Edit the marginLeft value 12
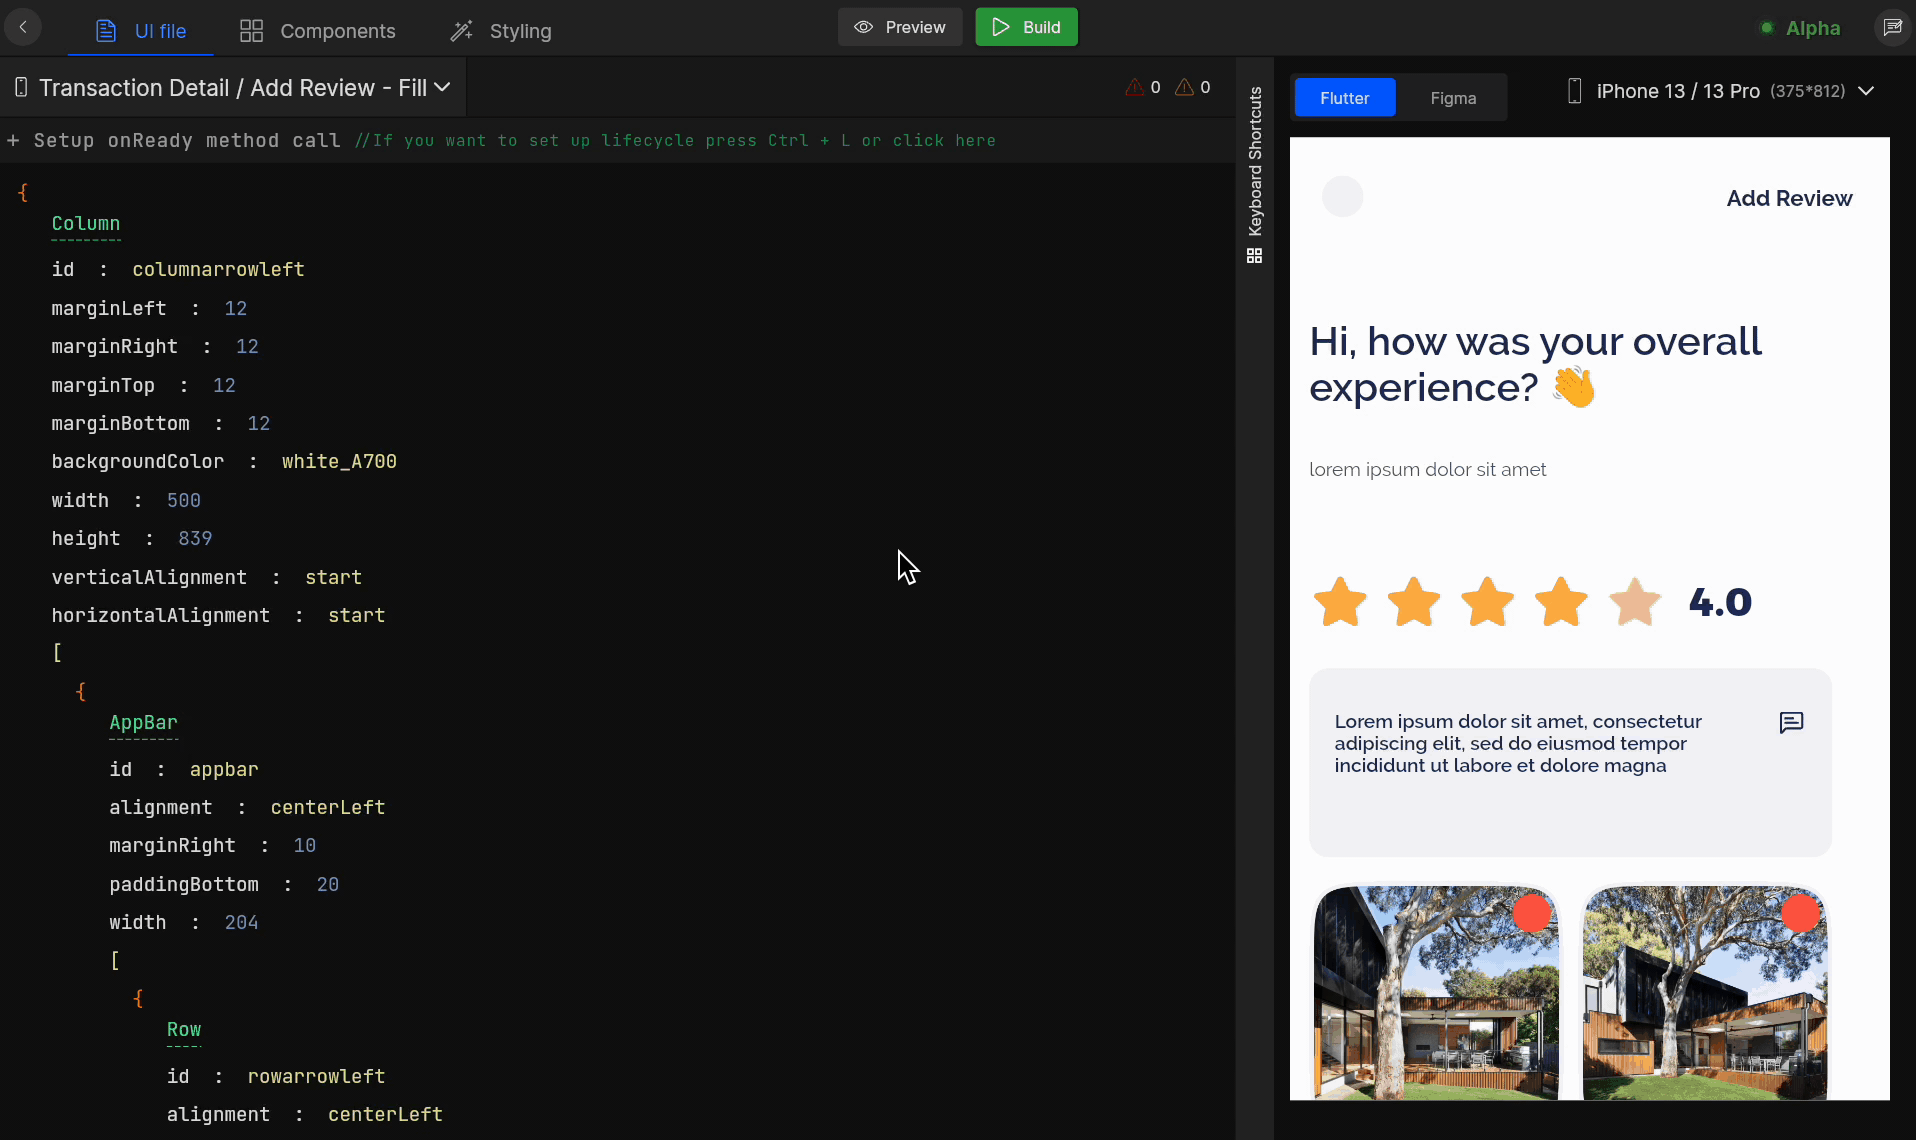Viewport: 1916px width, 1140px height. pyautogui.click(x=235, y=308)
